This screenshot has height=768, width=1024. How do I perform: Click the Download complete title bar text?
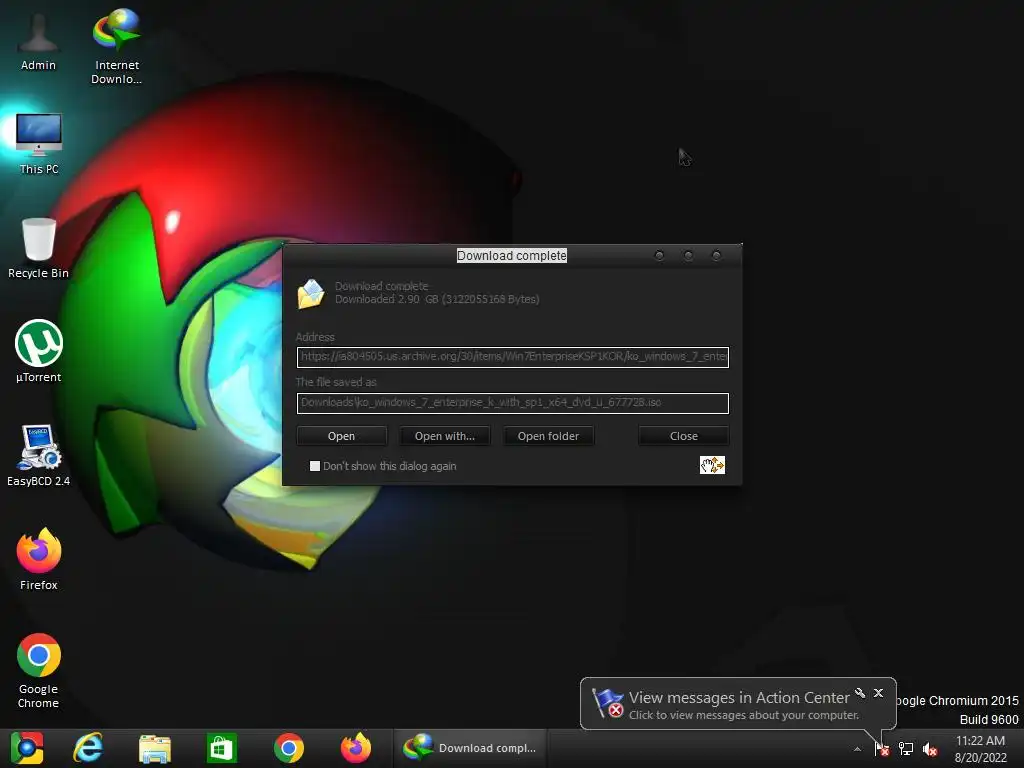pos(511,255)
